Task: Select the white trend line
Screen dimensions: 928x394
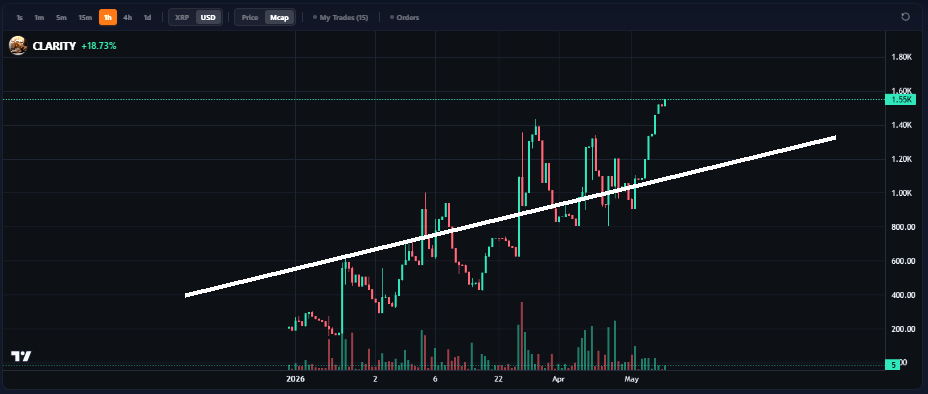Action: [x=510, y=216]
